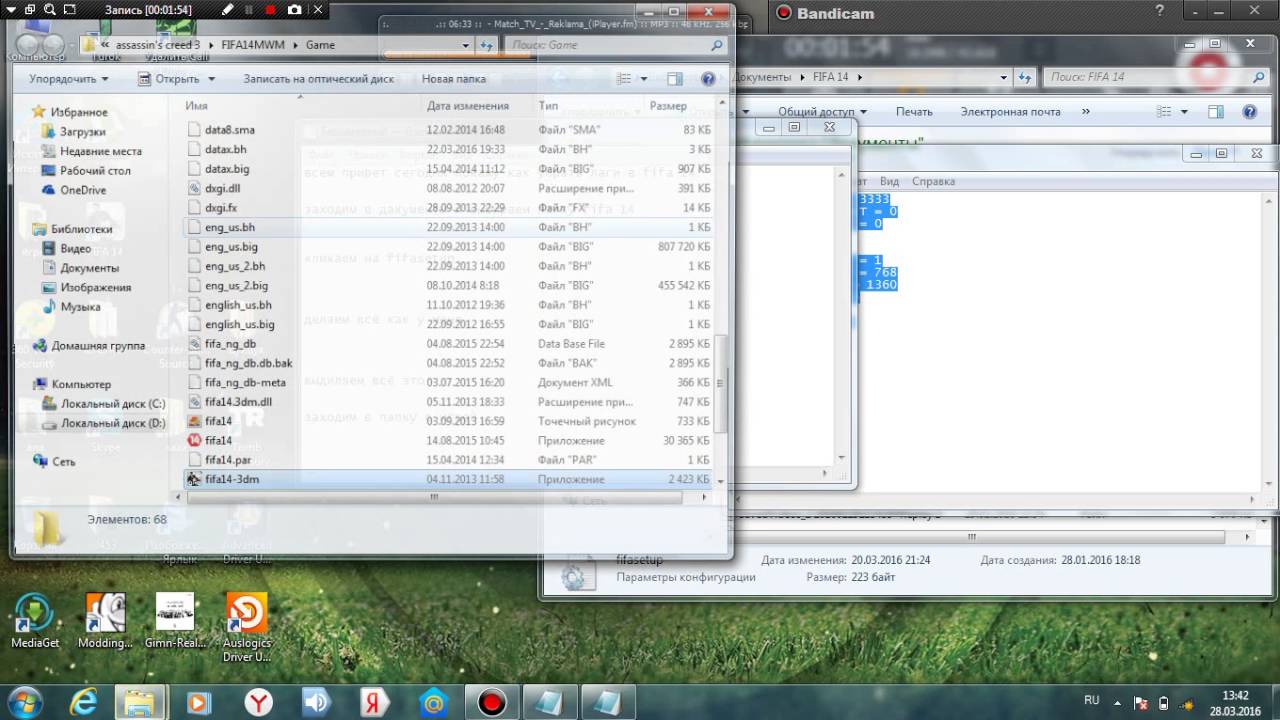Select Сеть in the navigation pane
The height and width of the screenshot is (720, 1280).
click(63, 462)
